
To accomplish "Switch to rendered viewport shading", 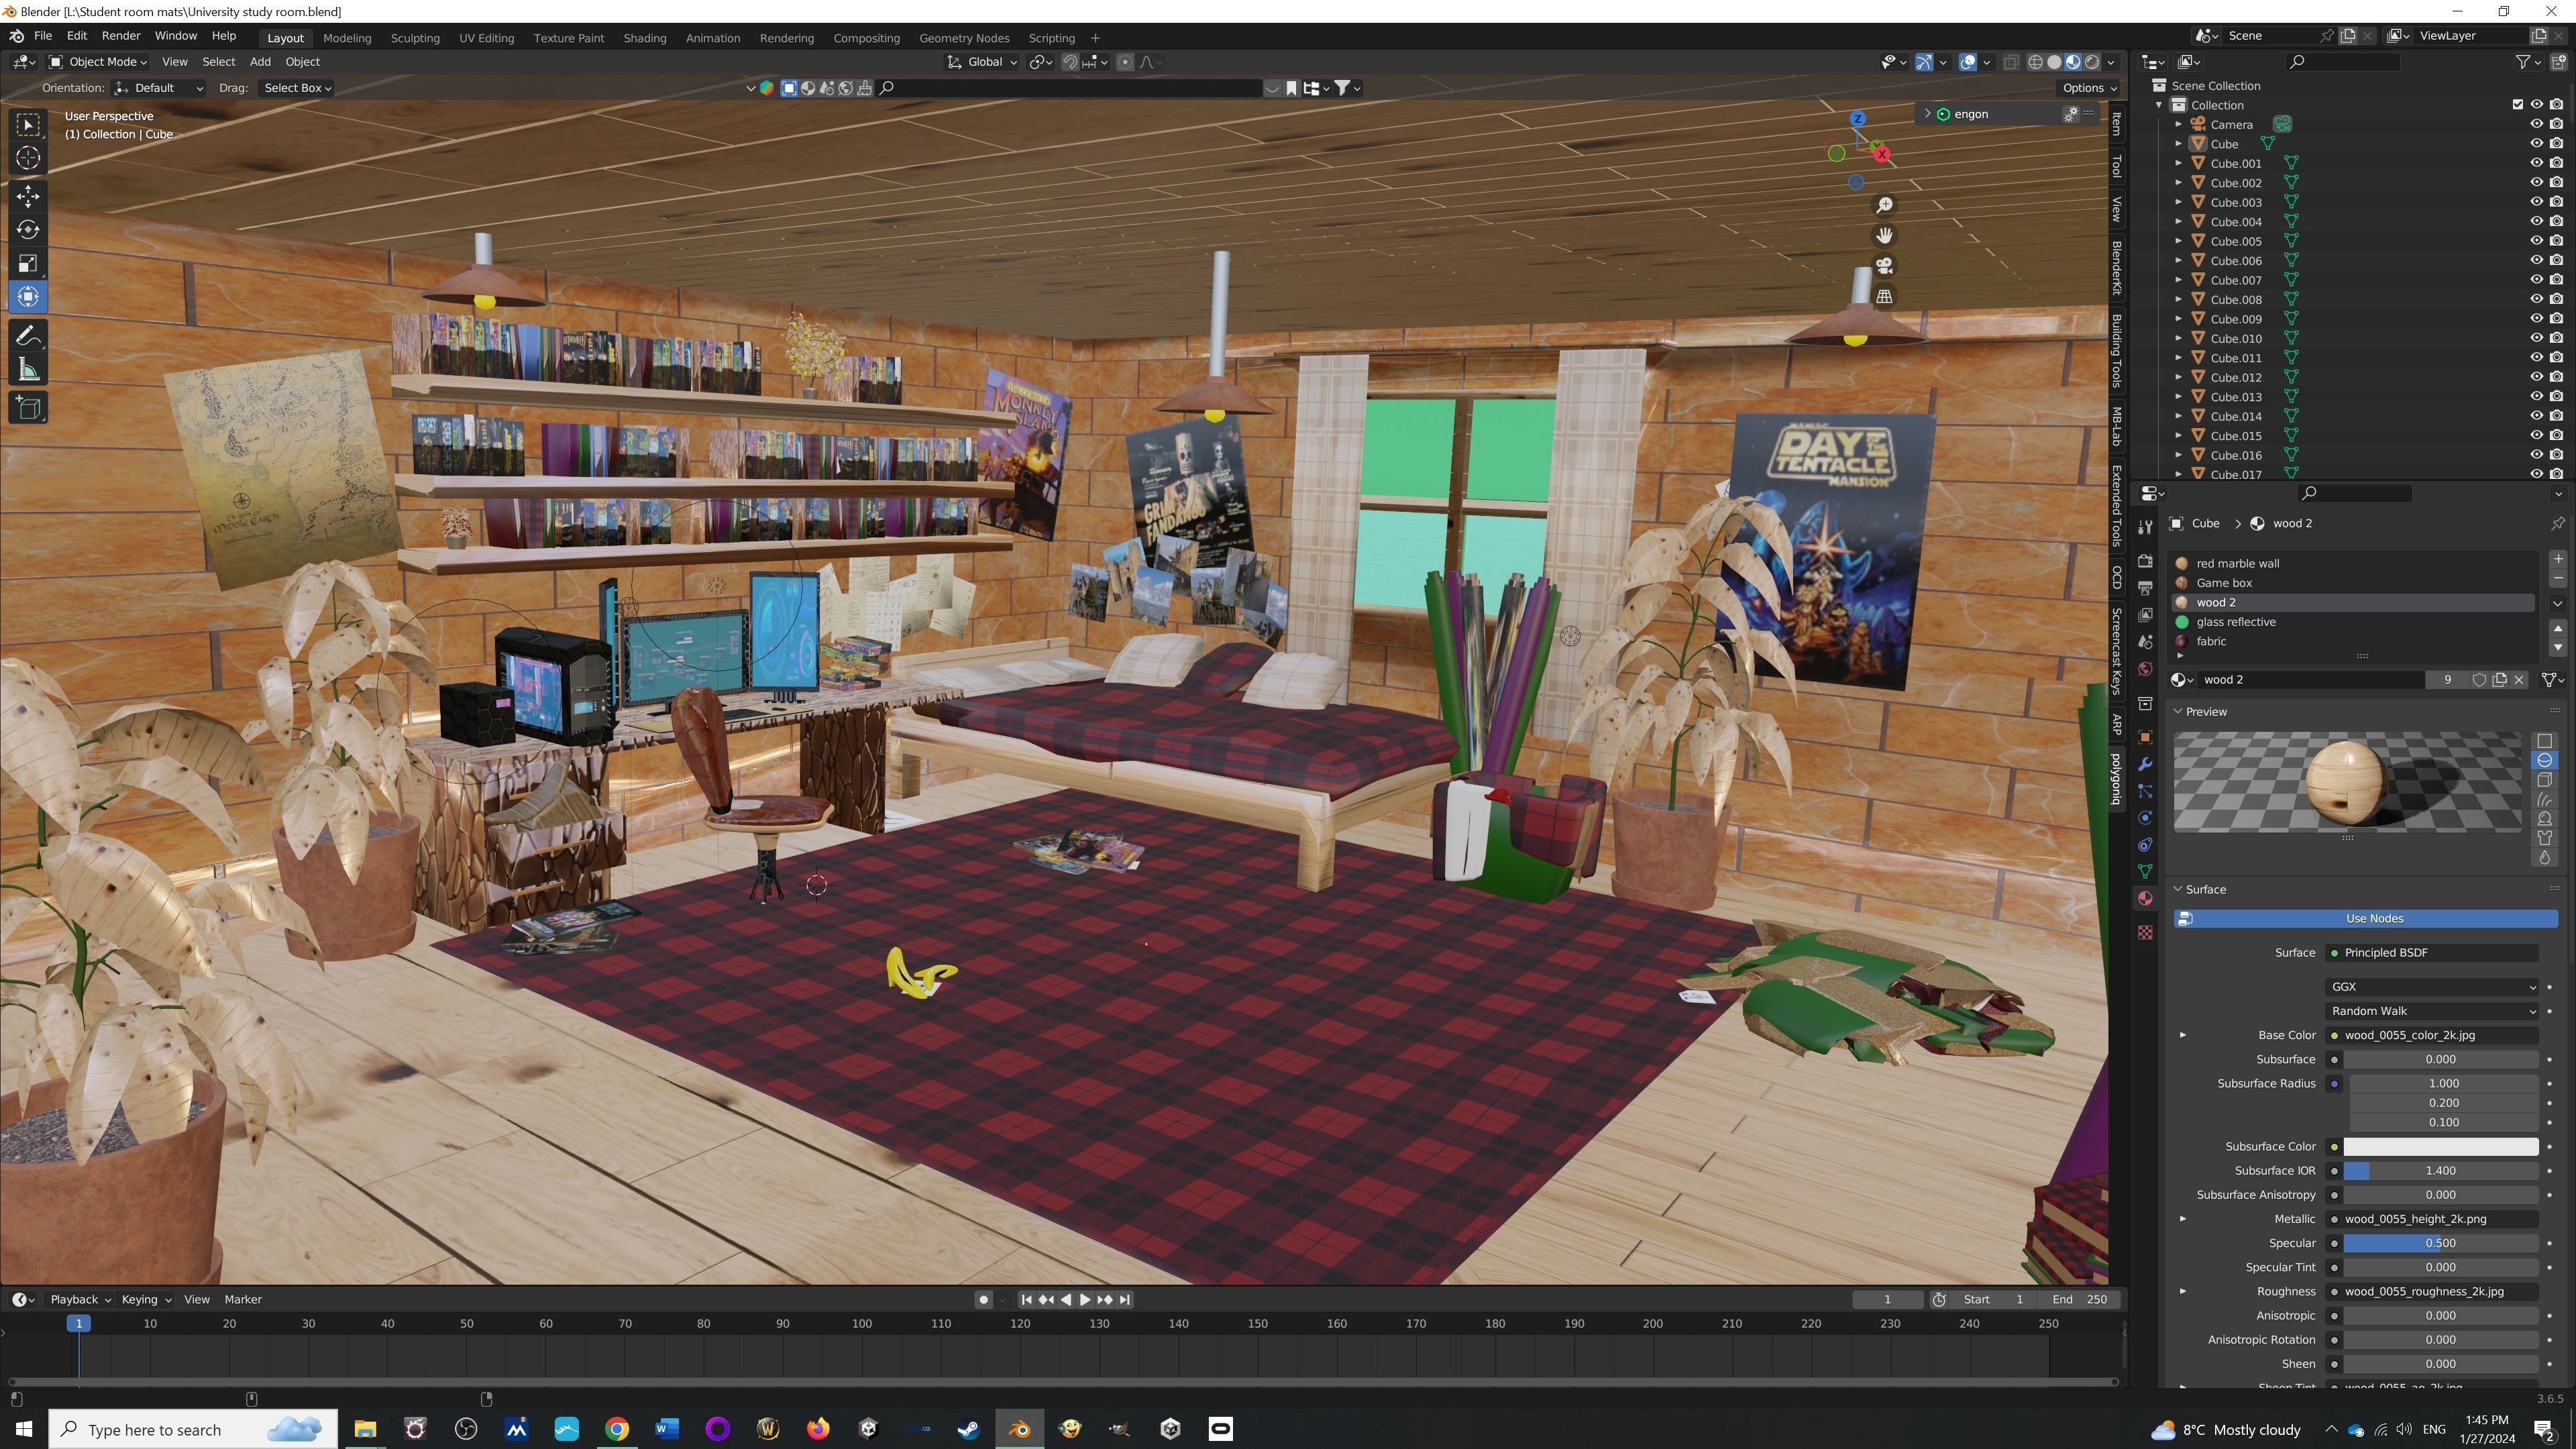I will coord(2092,62).
